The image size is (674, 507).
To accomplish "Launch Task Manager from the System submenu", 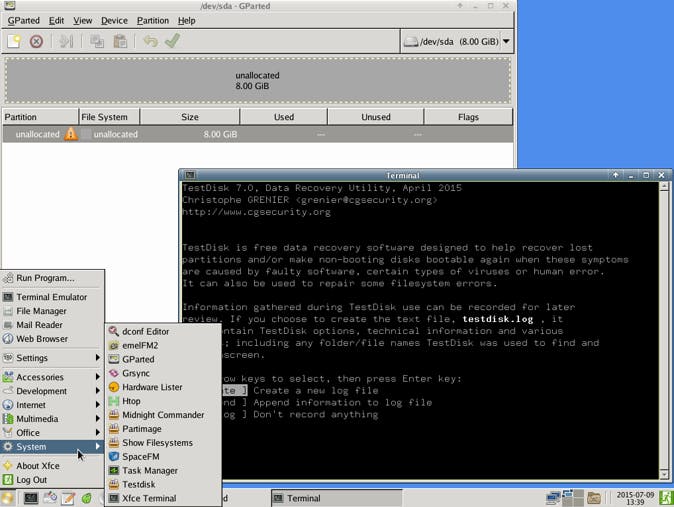I will 163,470.
